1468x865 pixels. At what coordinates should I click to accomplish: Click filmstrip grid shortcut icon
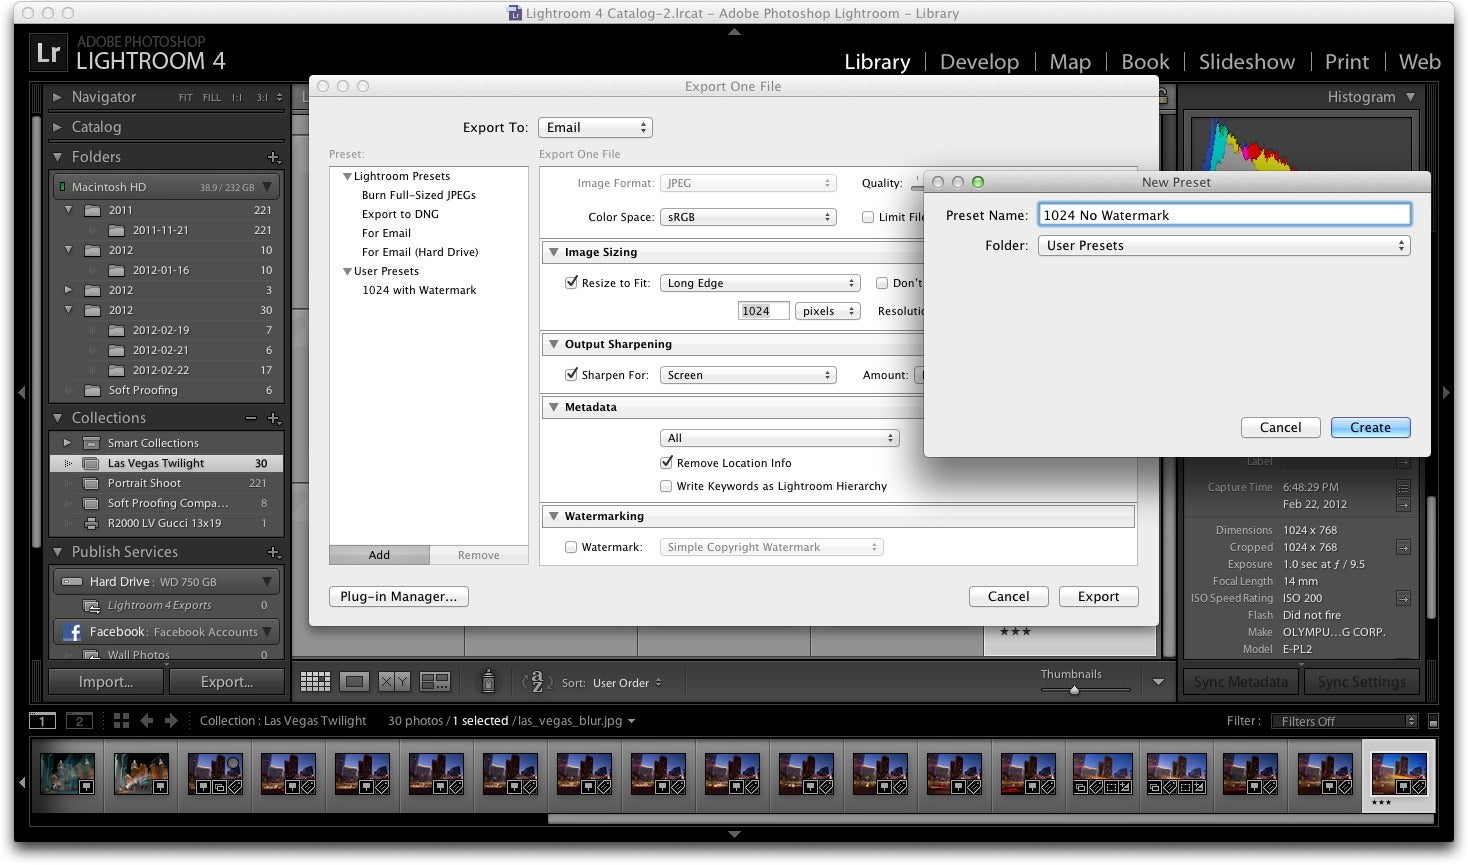coord(121,720)
